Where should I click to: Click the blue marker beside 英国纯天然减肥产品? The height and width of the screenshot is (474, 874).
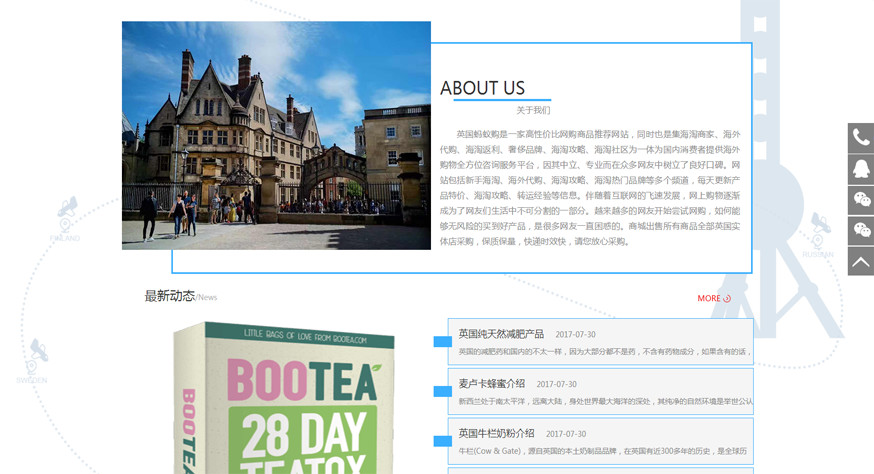click(x=443, y=342)
